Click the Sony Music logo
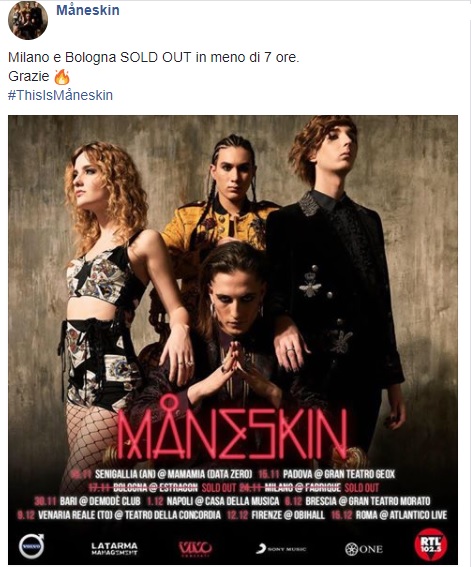Screen dimensions: 471x567 [281, 549]
